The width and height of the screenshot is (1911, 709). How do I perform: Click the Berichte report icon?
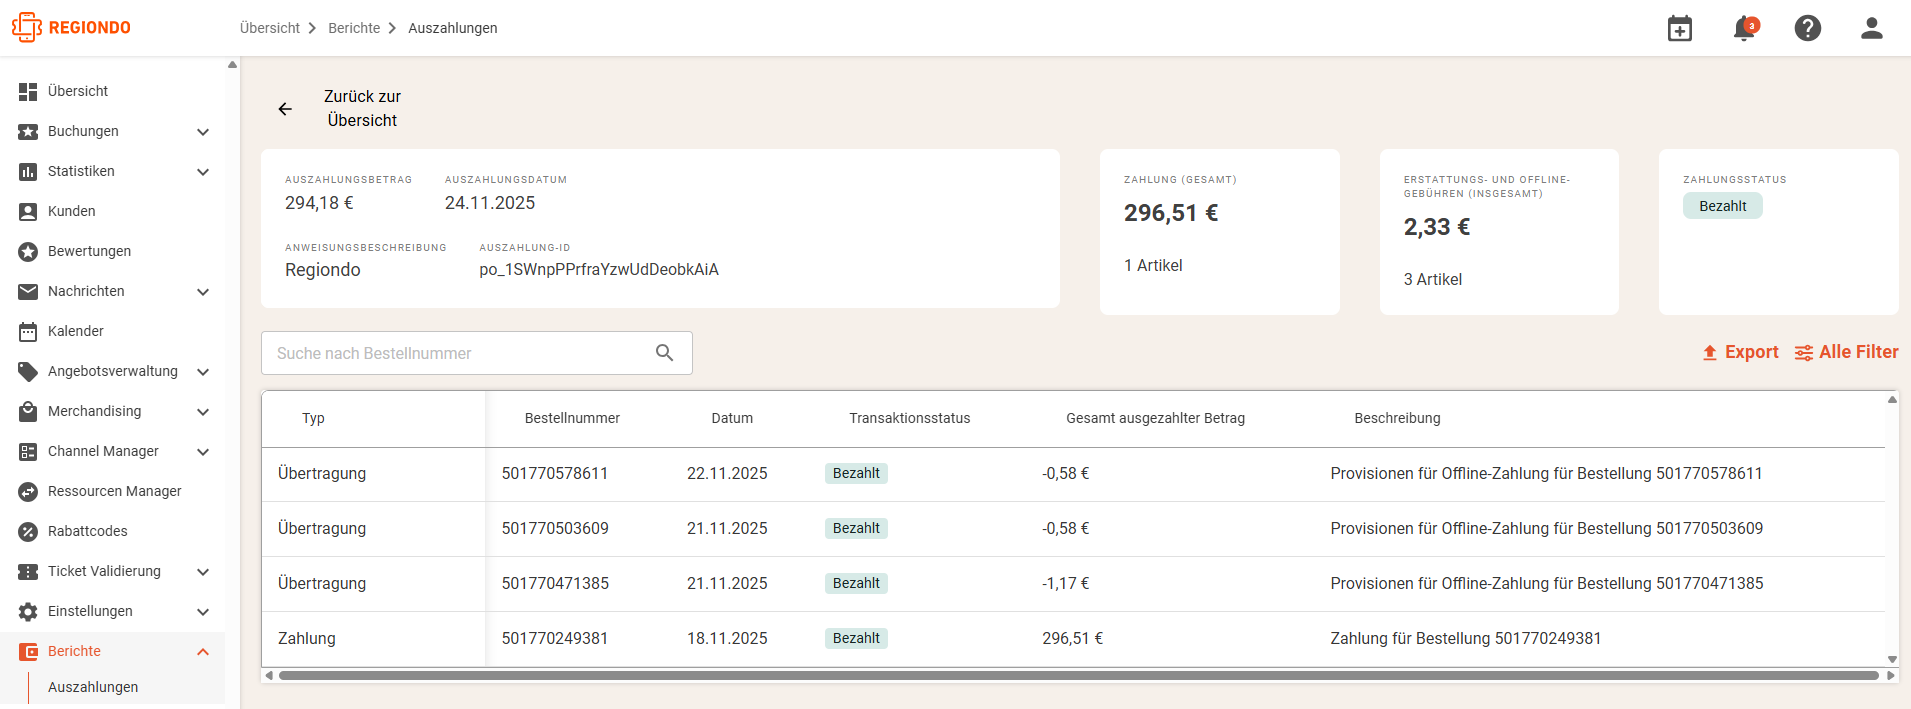[28, 651]
